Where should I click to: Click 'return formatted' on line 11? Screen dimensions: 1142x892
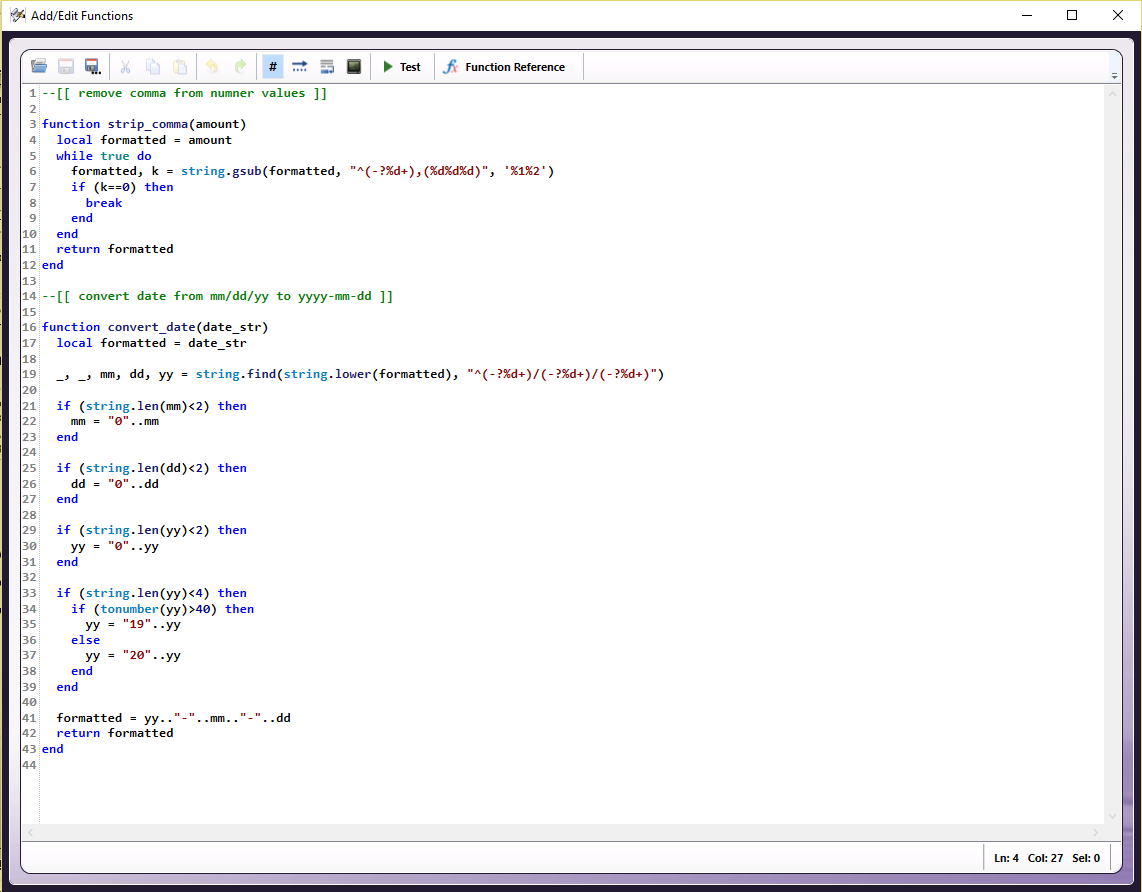coord(114,249)
